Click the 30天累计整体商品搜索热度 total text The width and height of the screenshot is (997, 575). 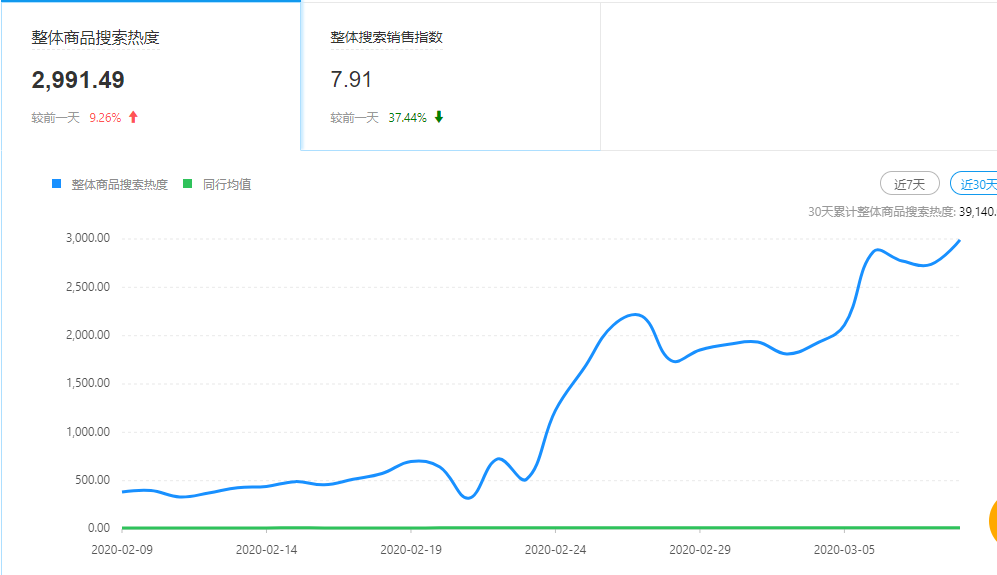tap(902, 212)
